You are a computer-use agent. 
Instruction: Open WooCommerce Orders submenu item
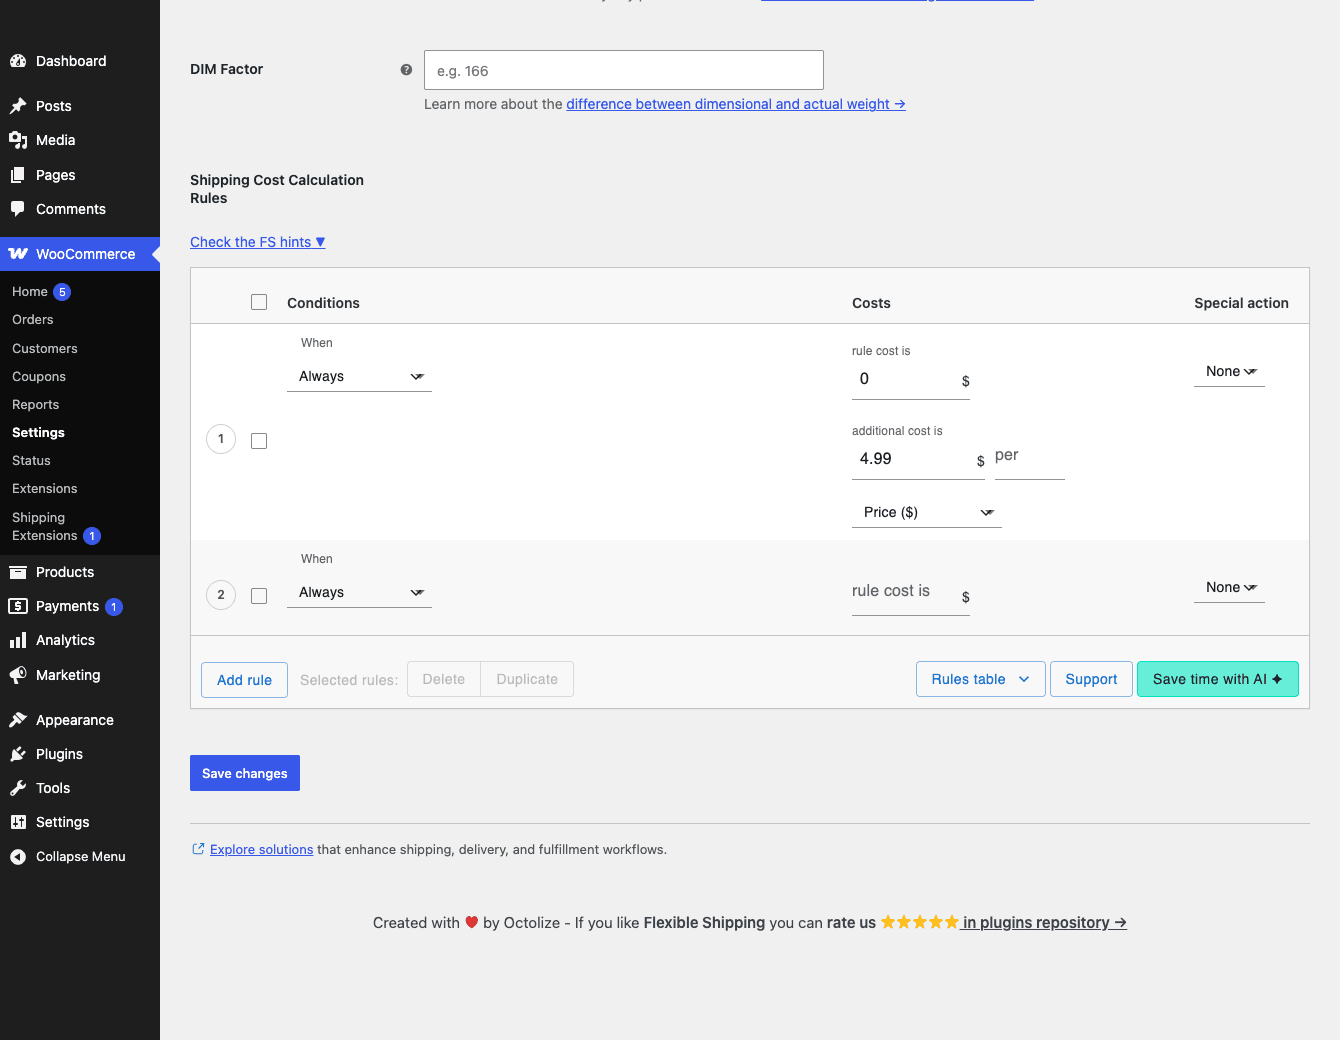tap(33, 320)
